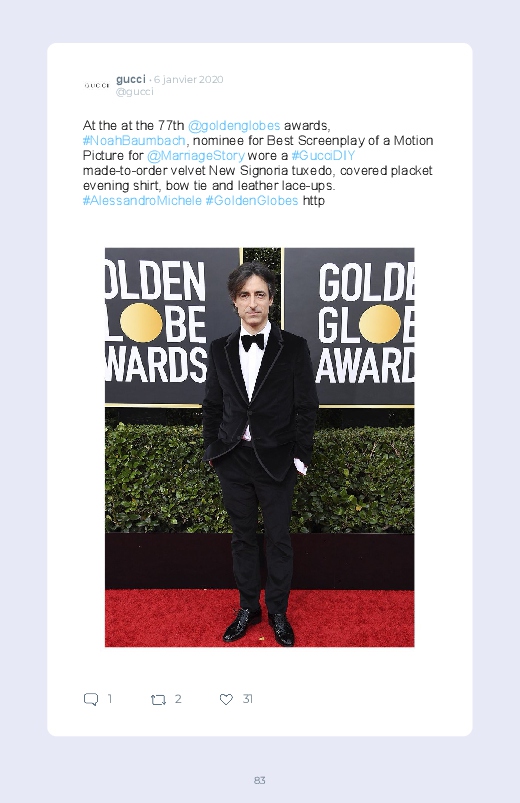Click the 6 janvier 2020 date

[x=189, y=79]
